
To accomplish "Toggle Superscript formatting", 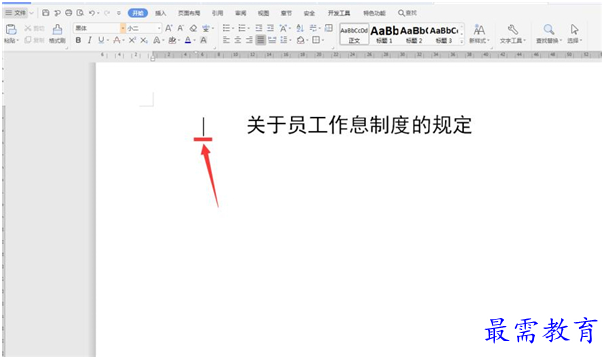I will tap(132, 40).
